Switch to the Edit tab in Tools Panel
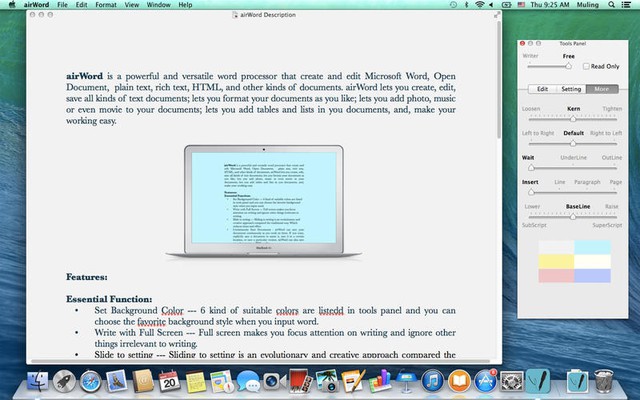 pyautogui.click(x=542, y=89)
